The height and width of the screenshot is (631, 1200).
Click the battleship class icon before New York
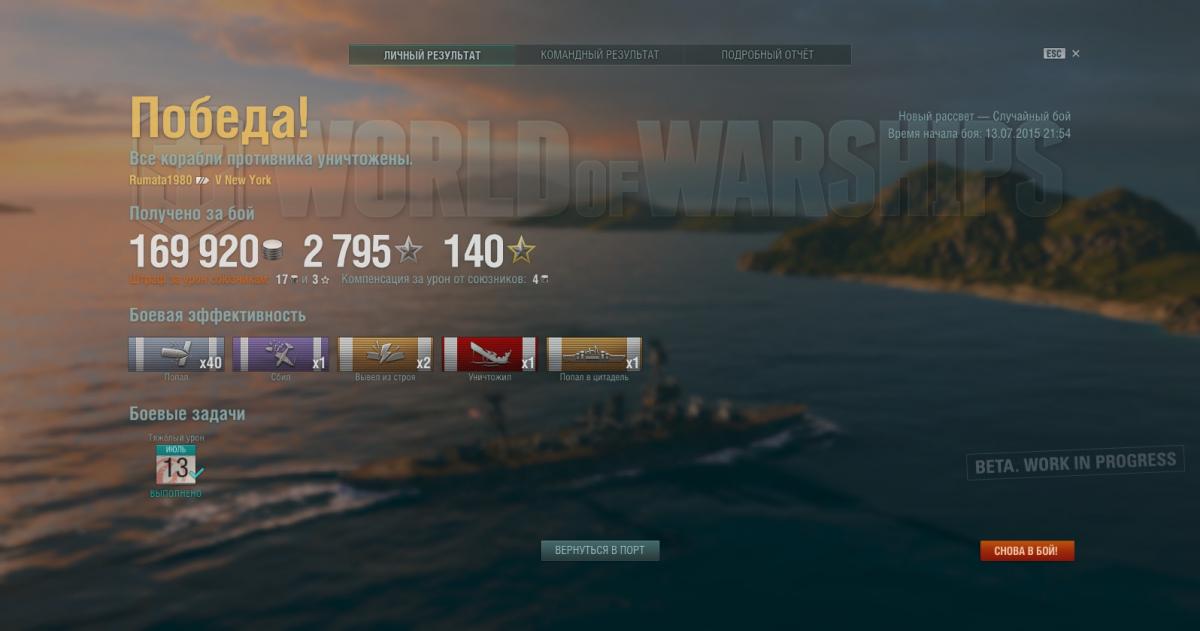203,180
